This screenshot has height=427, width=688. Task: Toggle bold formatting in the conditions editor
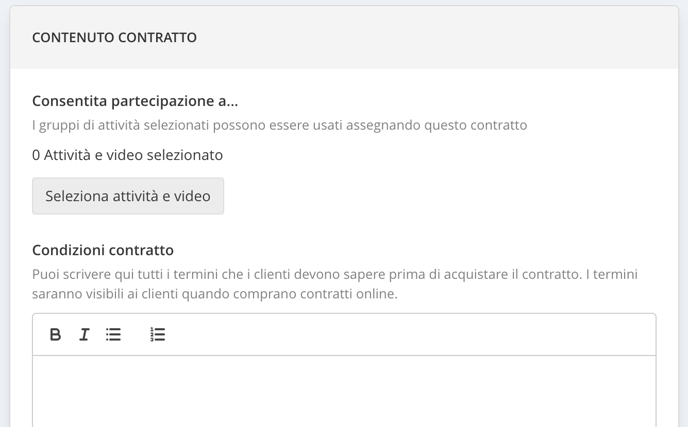[55, 334]
